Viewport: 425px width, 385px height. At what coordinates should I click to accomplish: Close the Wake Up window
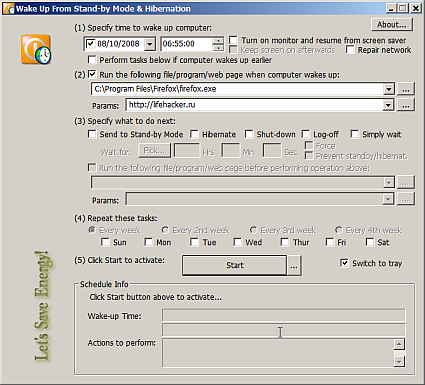click(x=416, y=8)
